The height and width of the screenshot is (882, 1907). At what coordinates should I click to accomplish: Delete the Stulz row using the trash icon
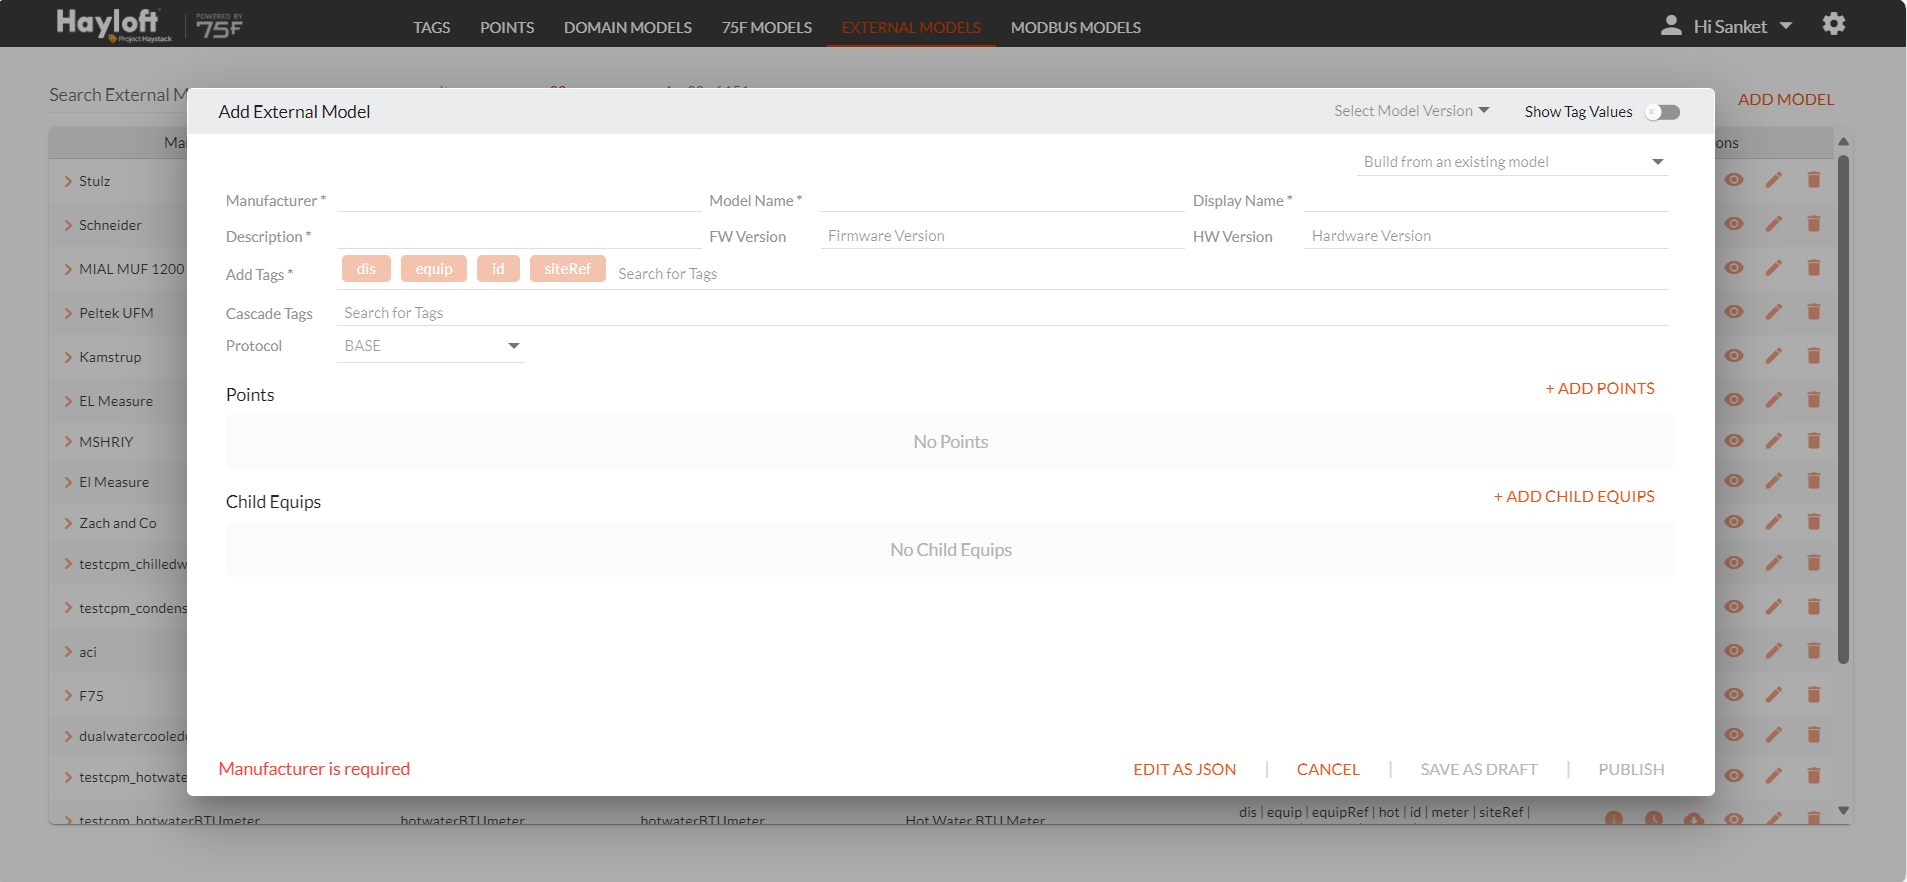pos(1813,180)
